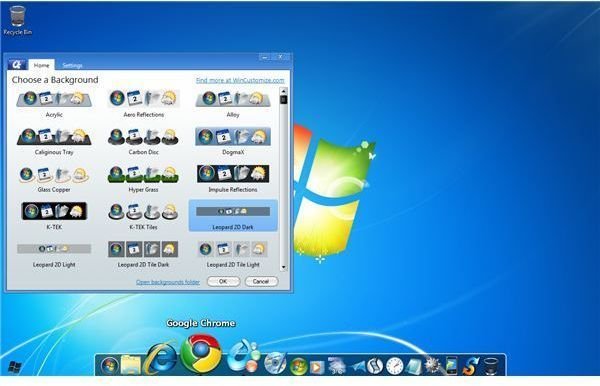The height and width of the screenshot is (386, 600).
Task: Select the Leopard 2D Dark background
Action: (x=233, y=216)
